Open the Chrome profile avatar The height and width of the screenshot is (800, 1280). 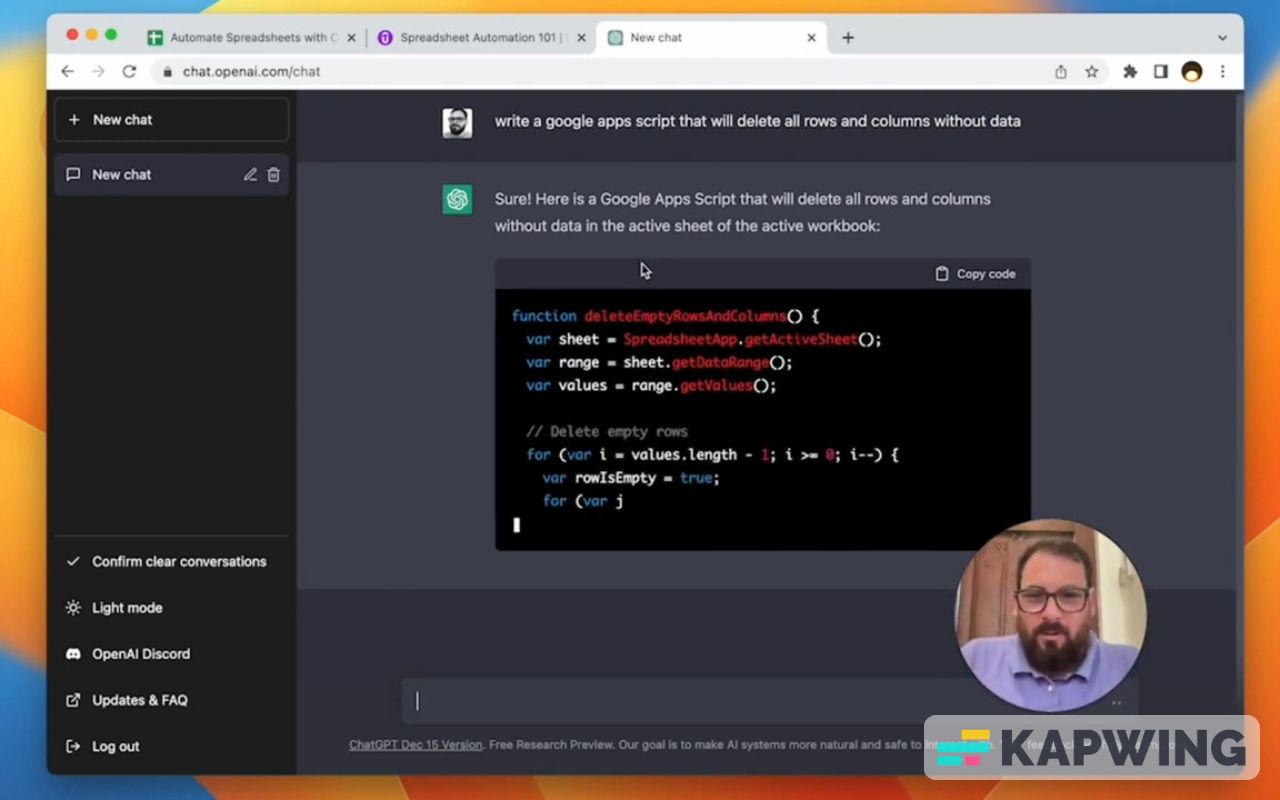[x=1191, y=71]
